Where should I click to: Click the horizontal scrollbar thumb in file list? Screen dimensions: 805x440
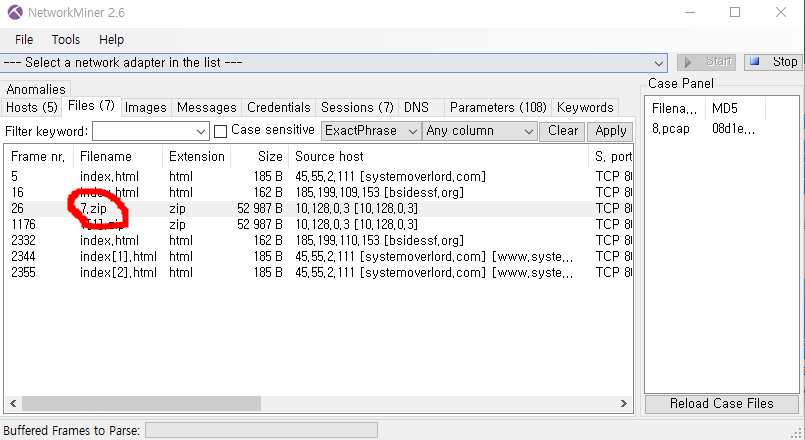click(x=141, y=404)
